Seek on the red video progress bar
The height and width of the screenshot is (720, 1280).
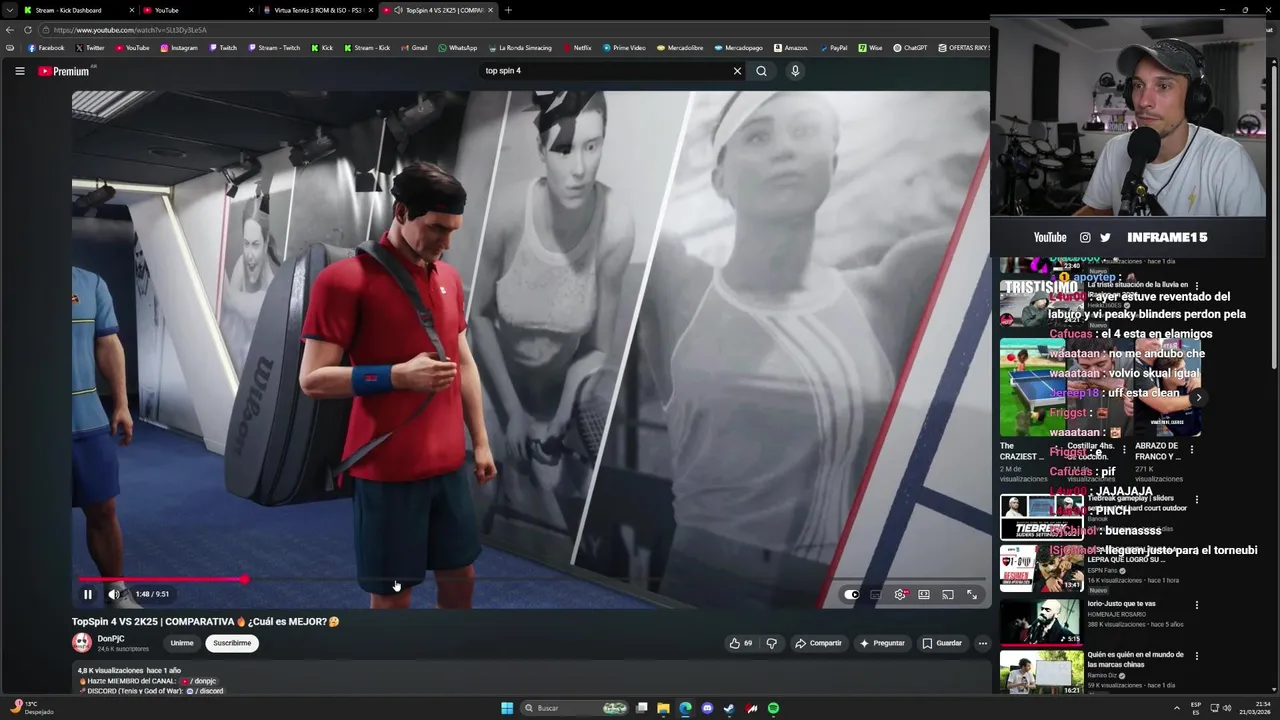point(162,579)
